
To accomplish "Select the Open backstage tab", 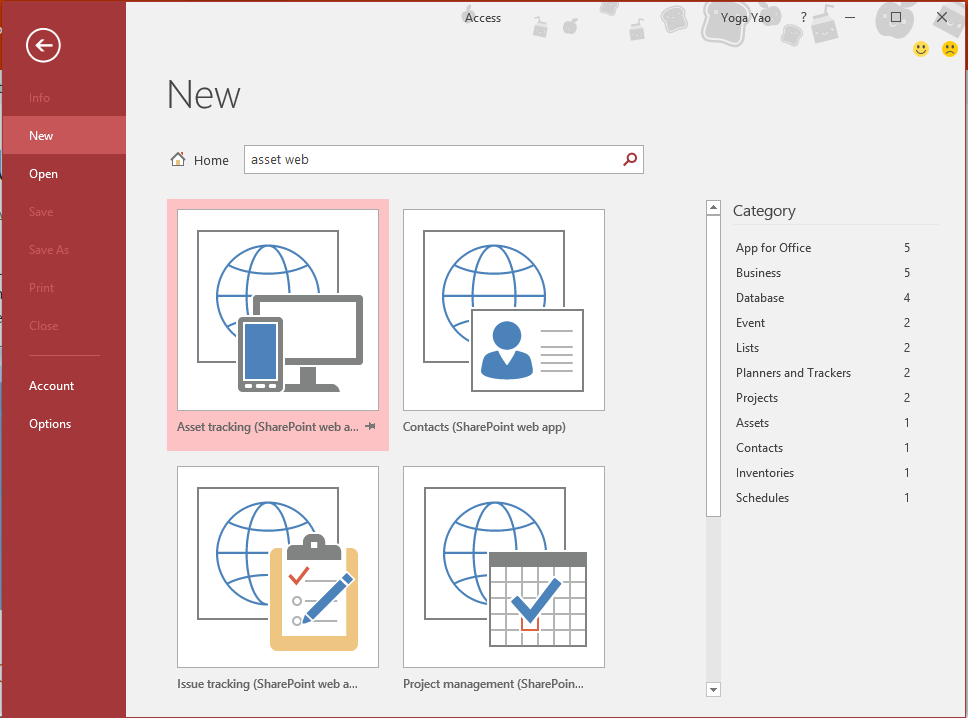I will (64, 173).
